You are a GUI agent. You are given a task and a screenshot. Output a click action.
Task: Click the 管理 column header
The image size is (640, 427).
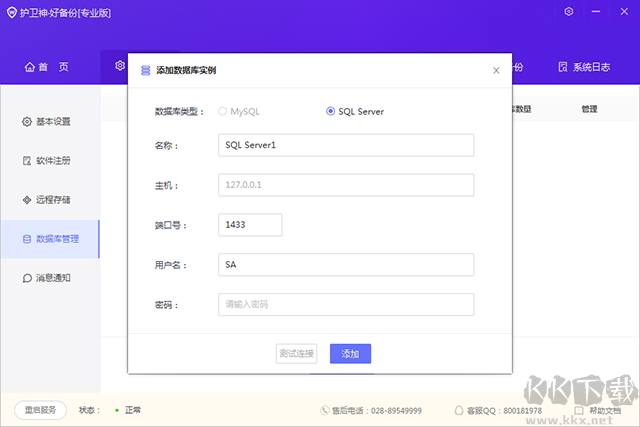point(589,109)
